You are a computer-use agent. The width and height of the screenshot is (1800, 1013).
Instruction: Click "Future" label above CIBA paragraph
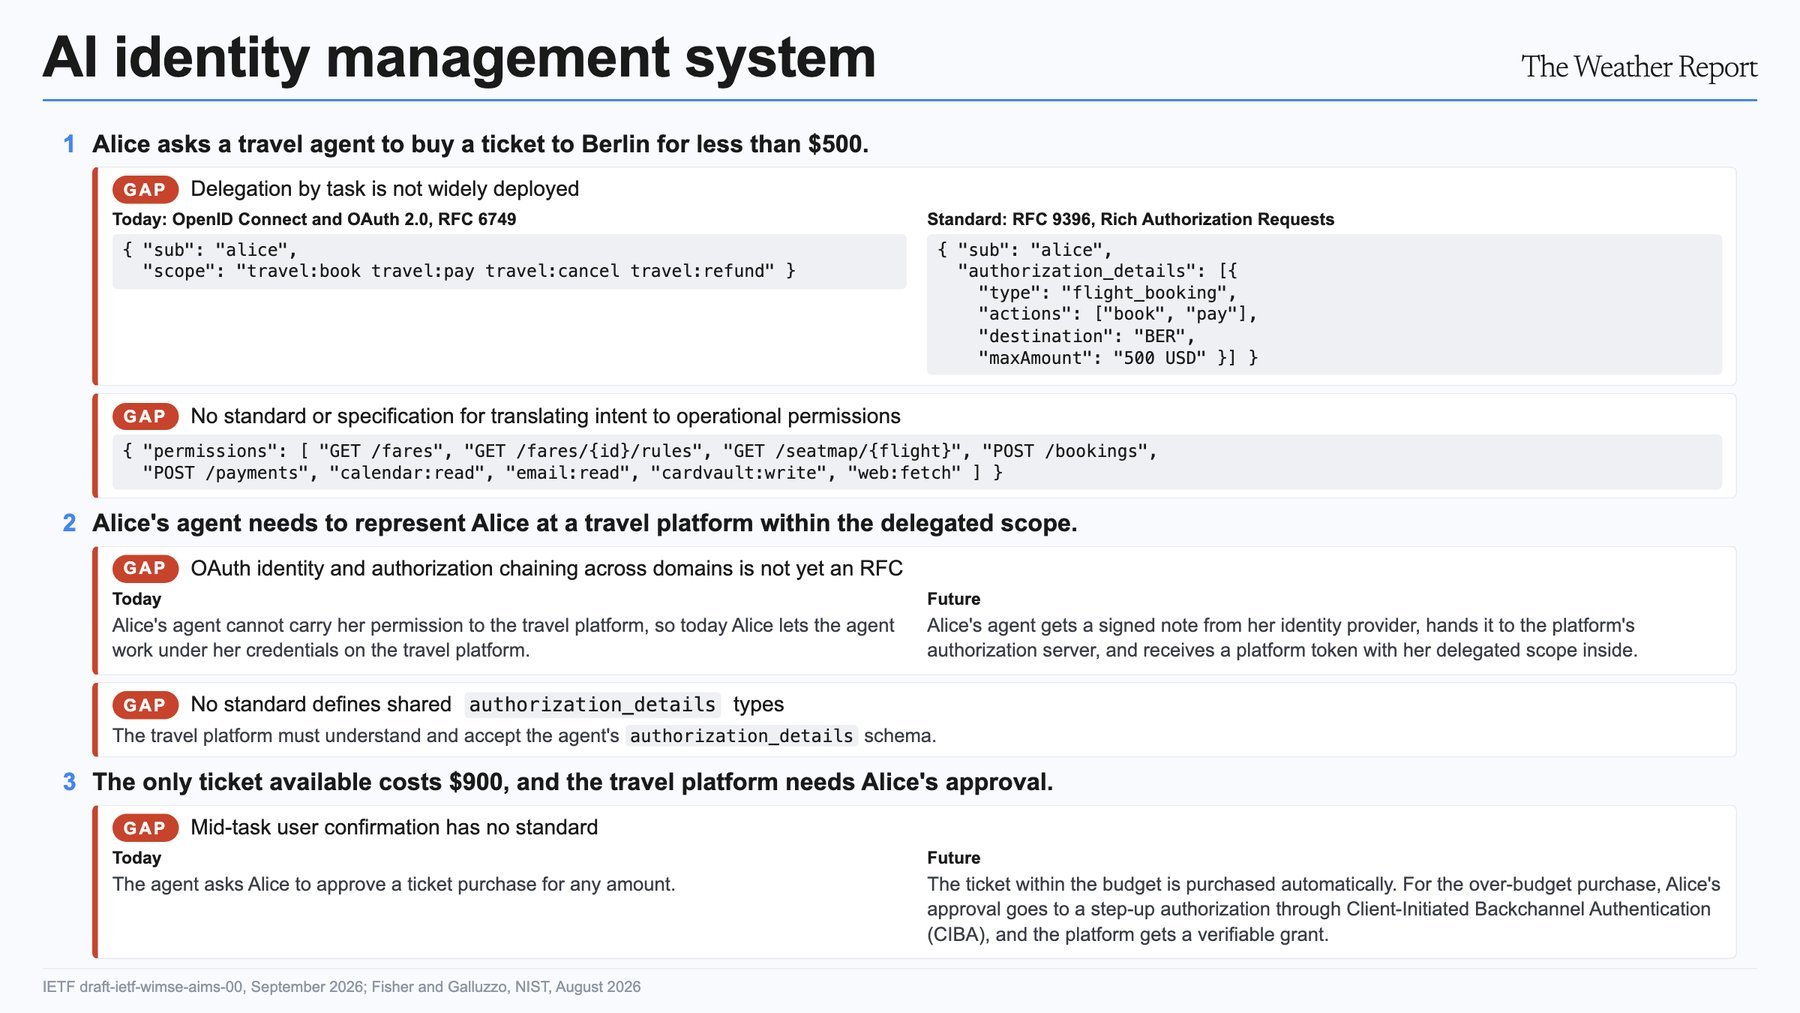click(x=954, y=858)
